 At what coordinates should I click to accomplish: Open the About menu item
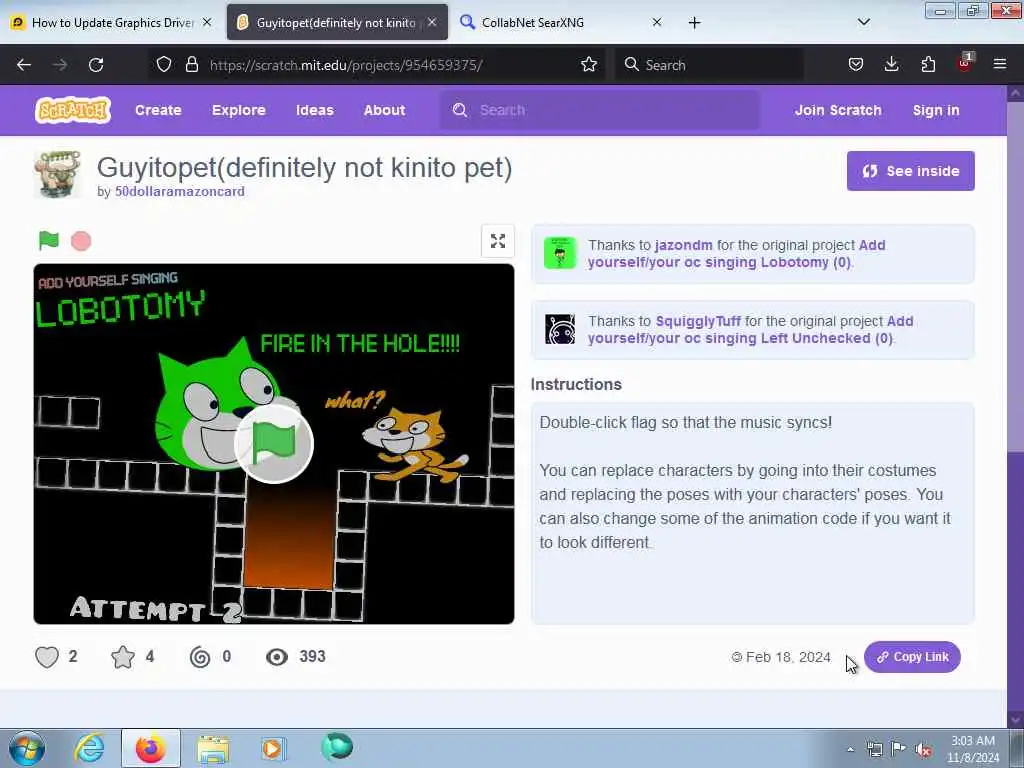pyautogui.click(x=384, y=110)
